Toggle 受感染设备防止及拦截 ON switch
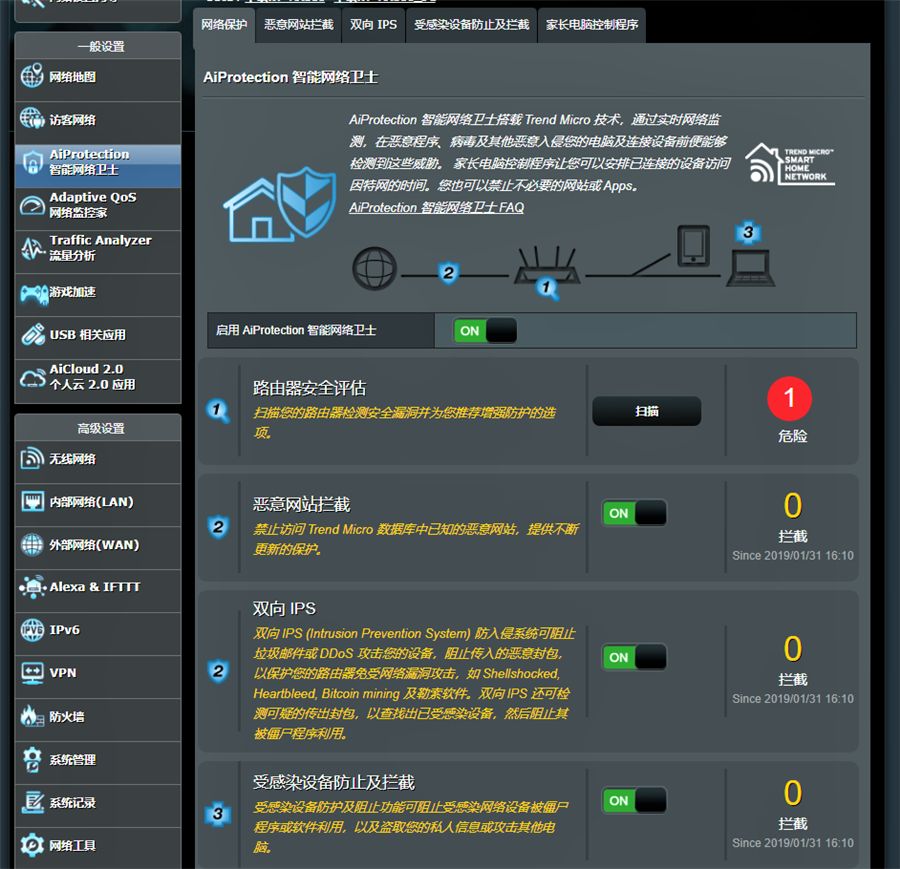The height and width of the screenshot is (869, 900). point(634,801)
